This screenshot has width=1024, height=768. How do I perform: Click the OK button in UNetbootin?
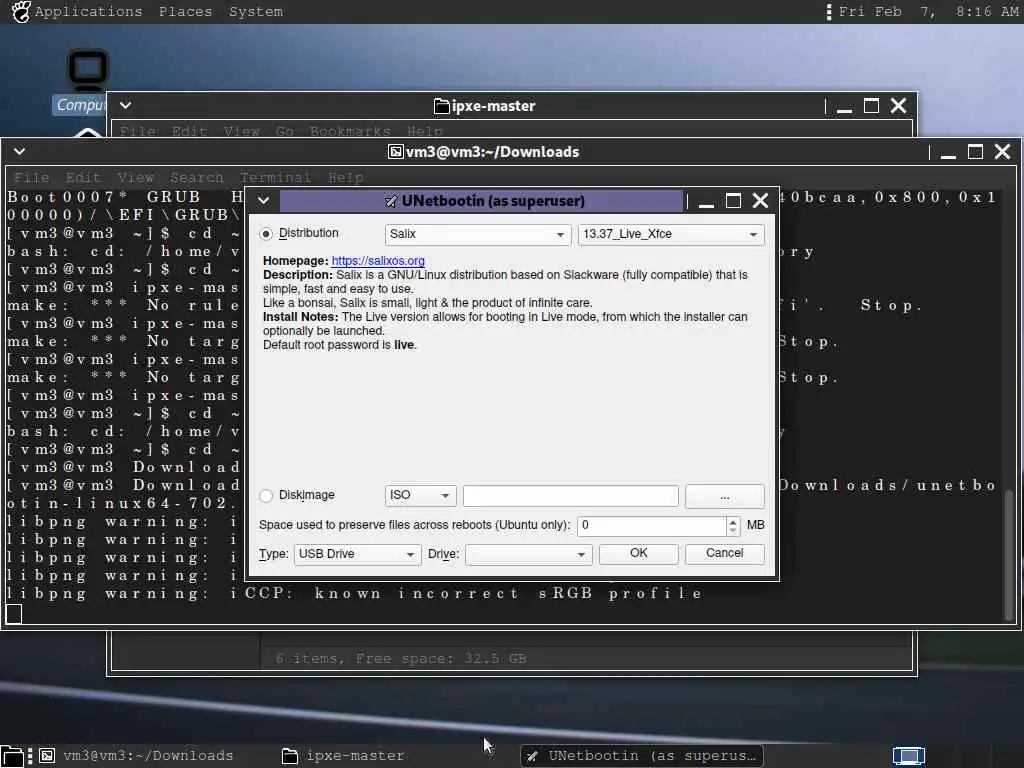tap(638, 553)
